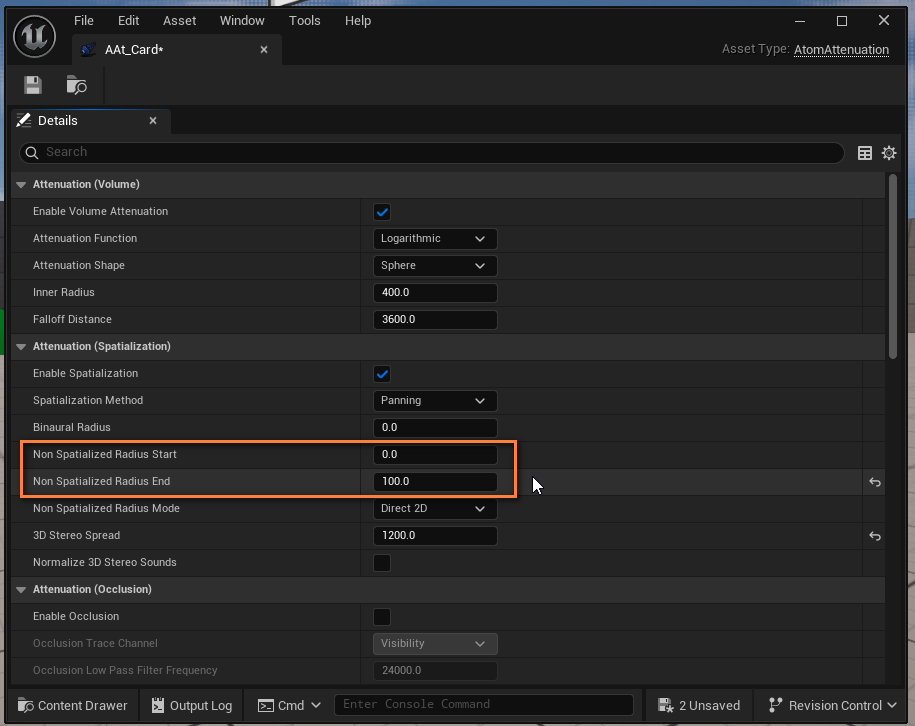Toggle Enable Spatialization checkbox
The width and height of the screenshot is (915, 726).
(x=382, y=374)
